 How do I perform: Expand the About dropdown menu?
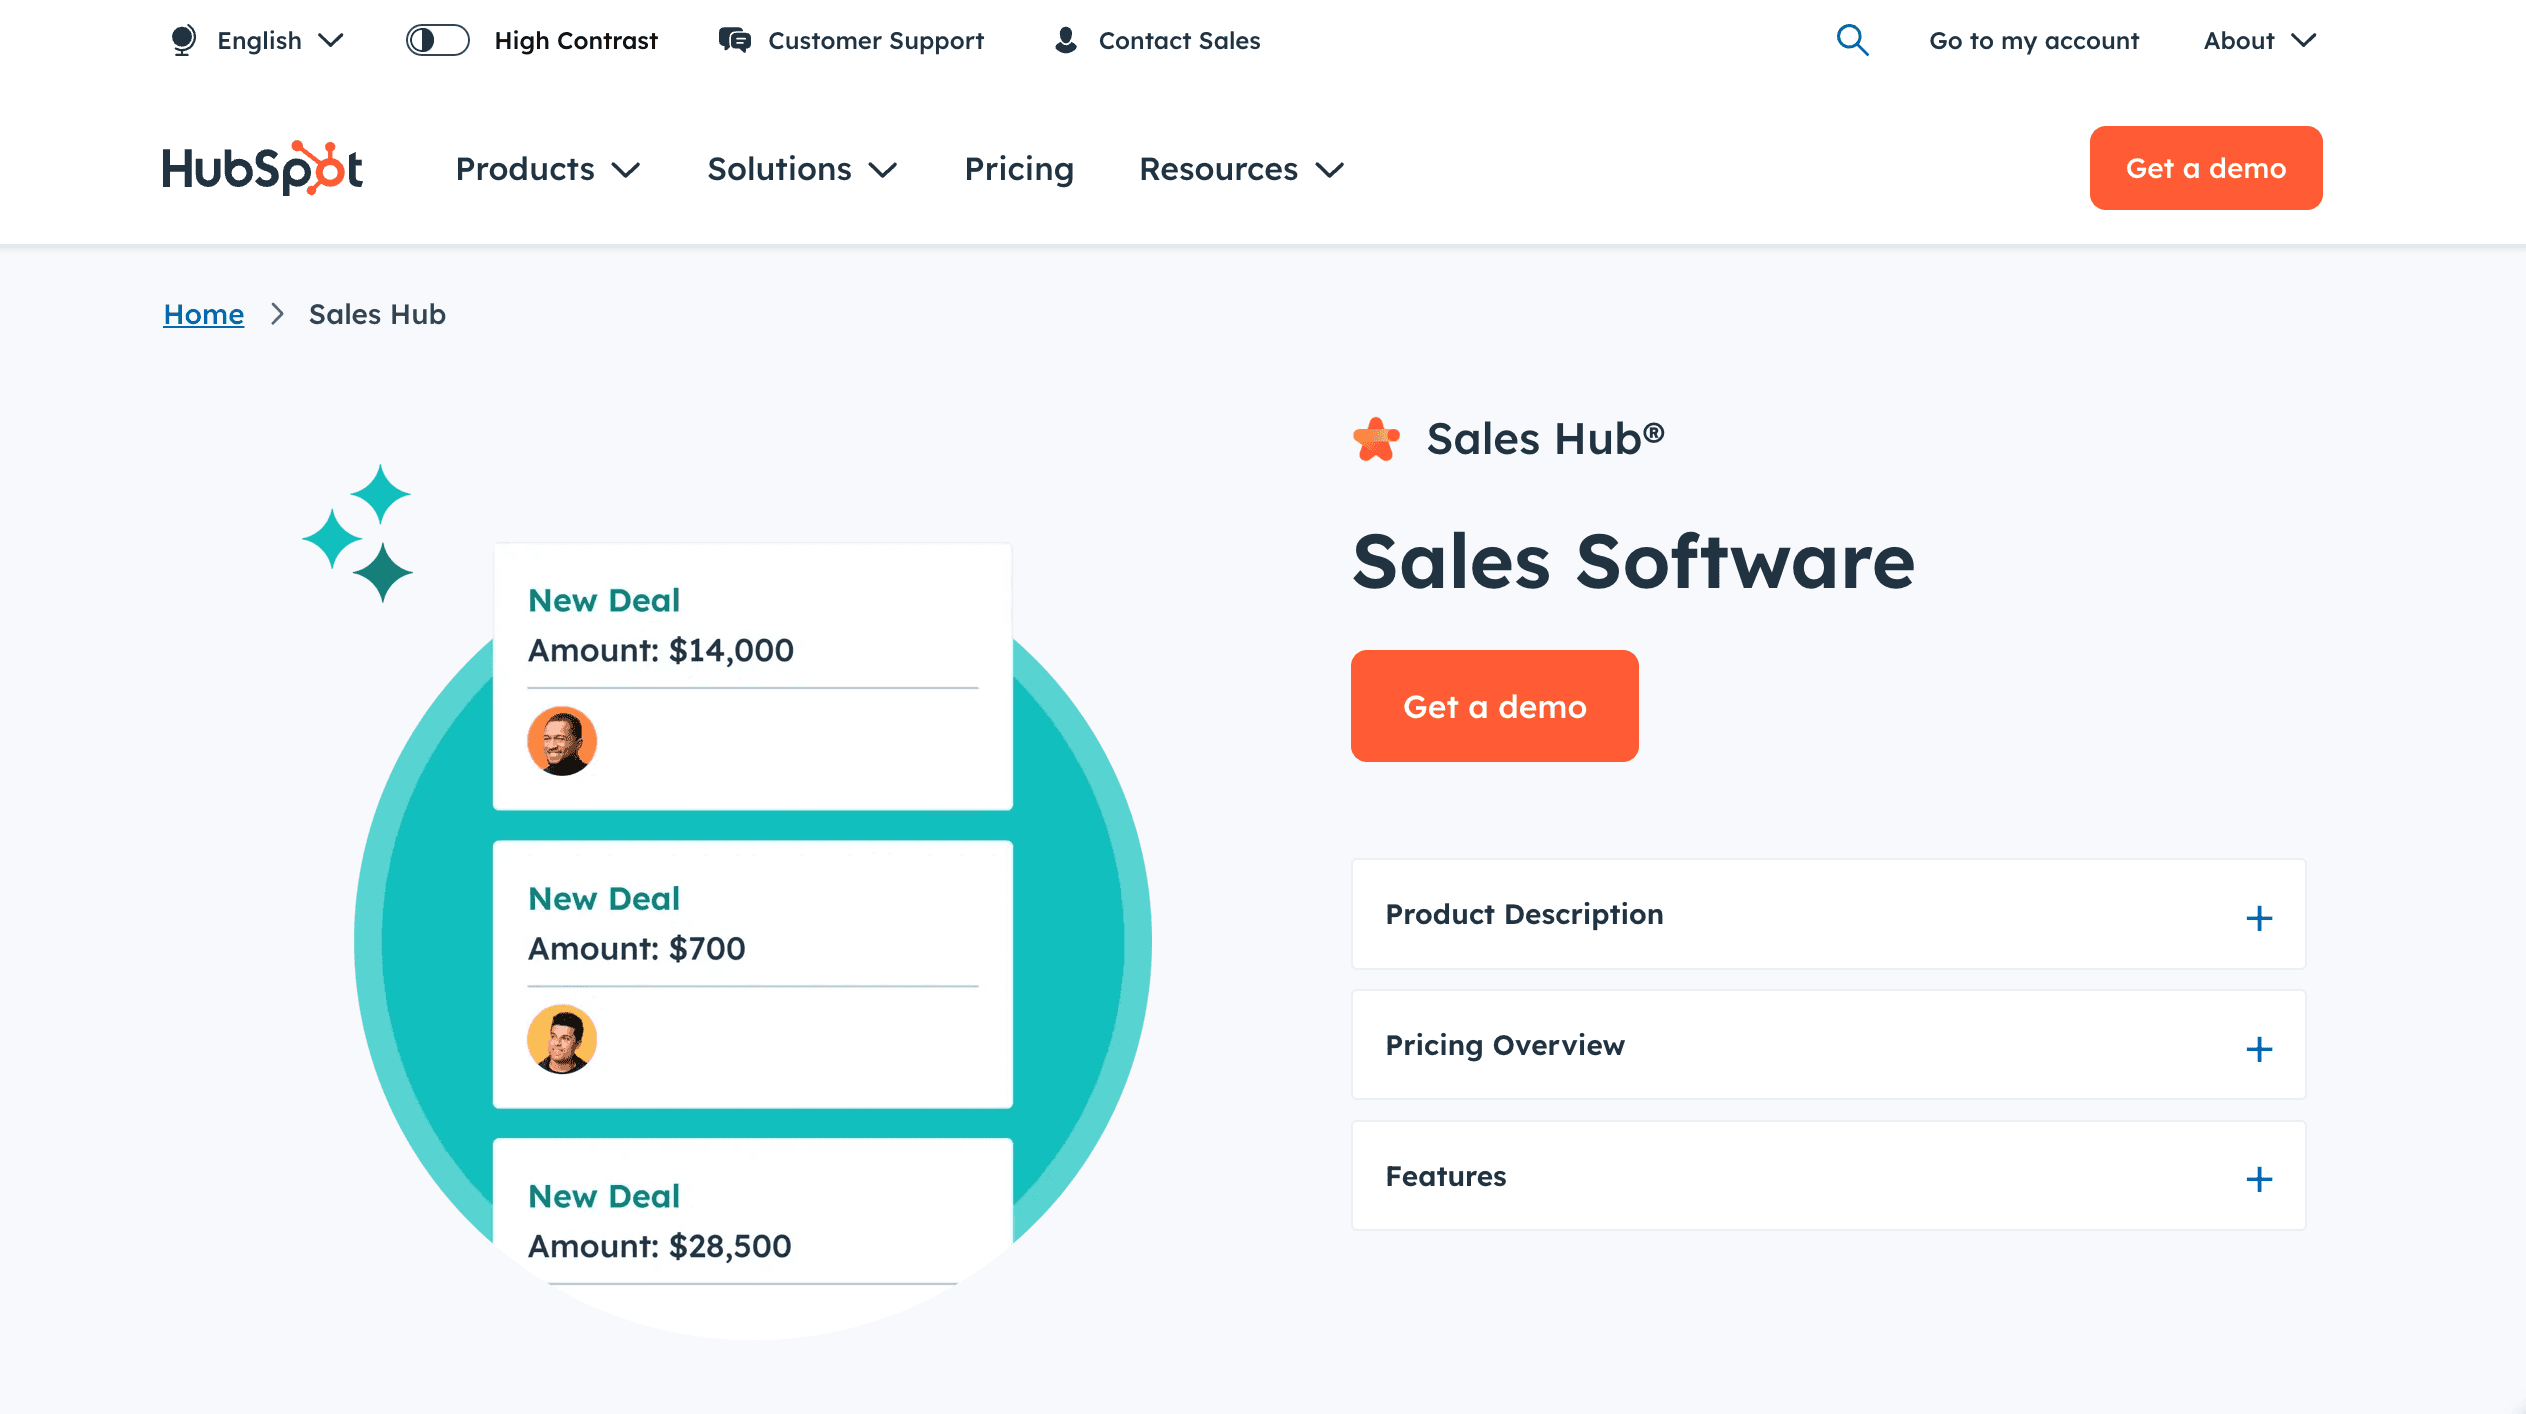[x=2261, y=40]
